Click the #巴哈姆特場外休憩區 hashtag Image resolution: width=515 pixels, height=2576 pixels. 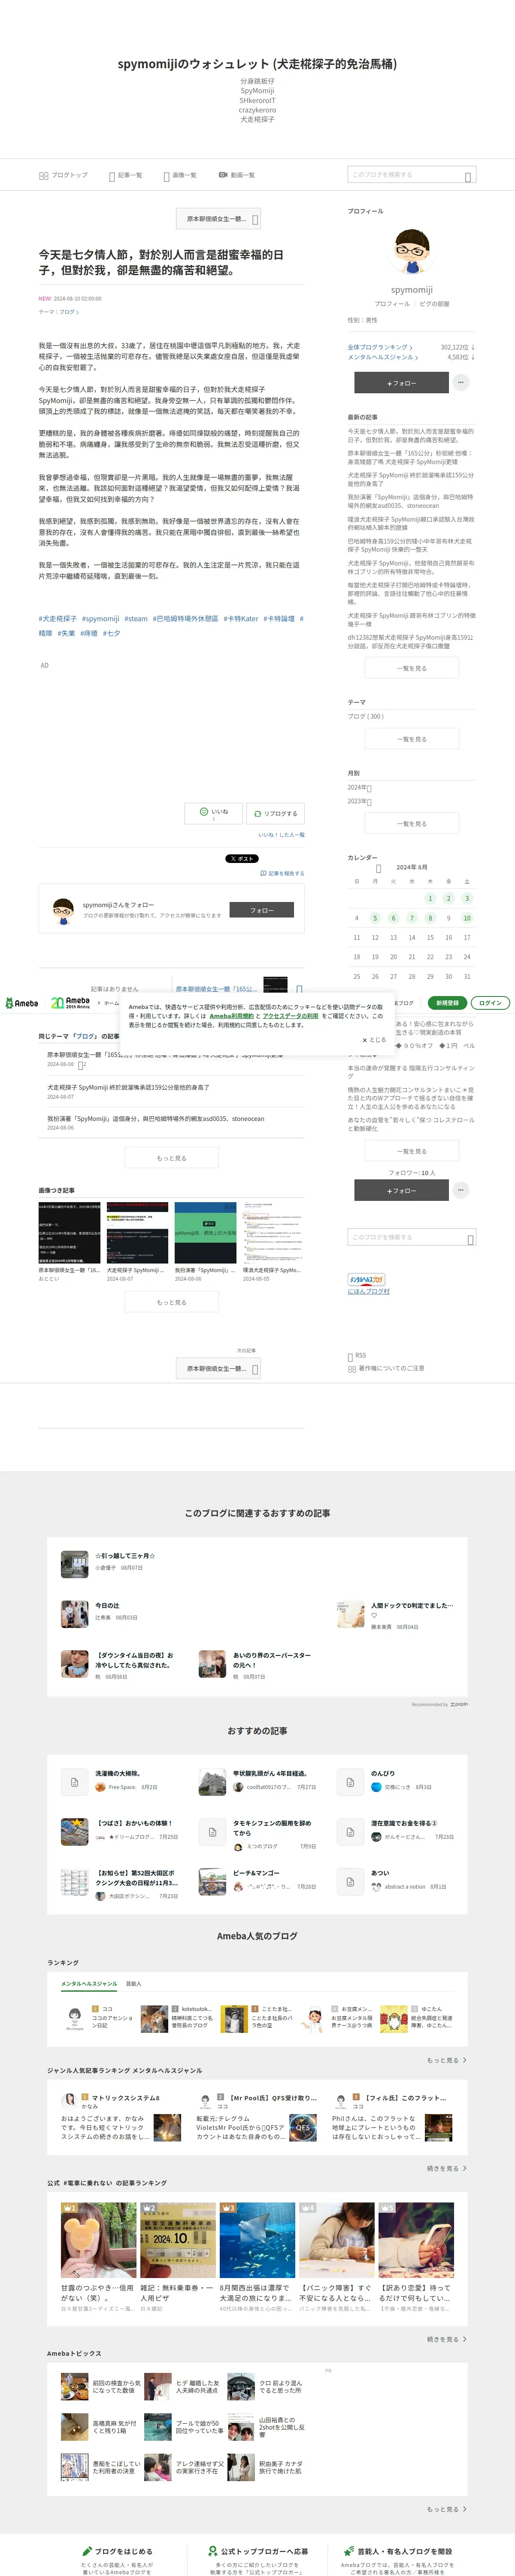pos(185,619)
